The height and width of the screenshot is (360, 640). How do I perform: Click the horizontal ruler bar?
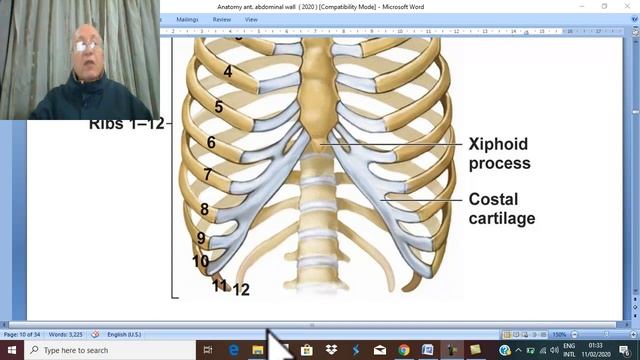coord(392,31)
